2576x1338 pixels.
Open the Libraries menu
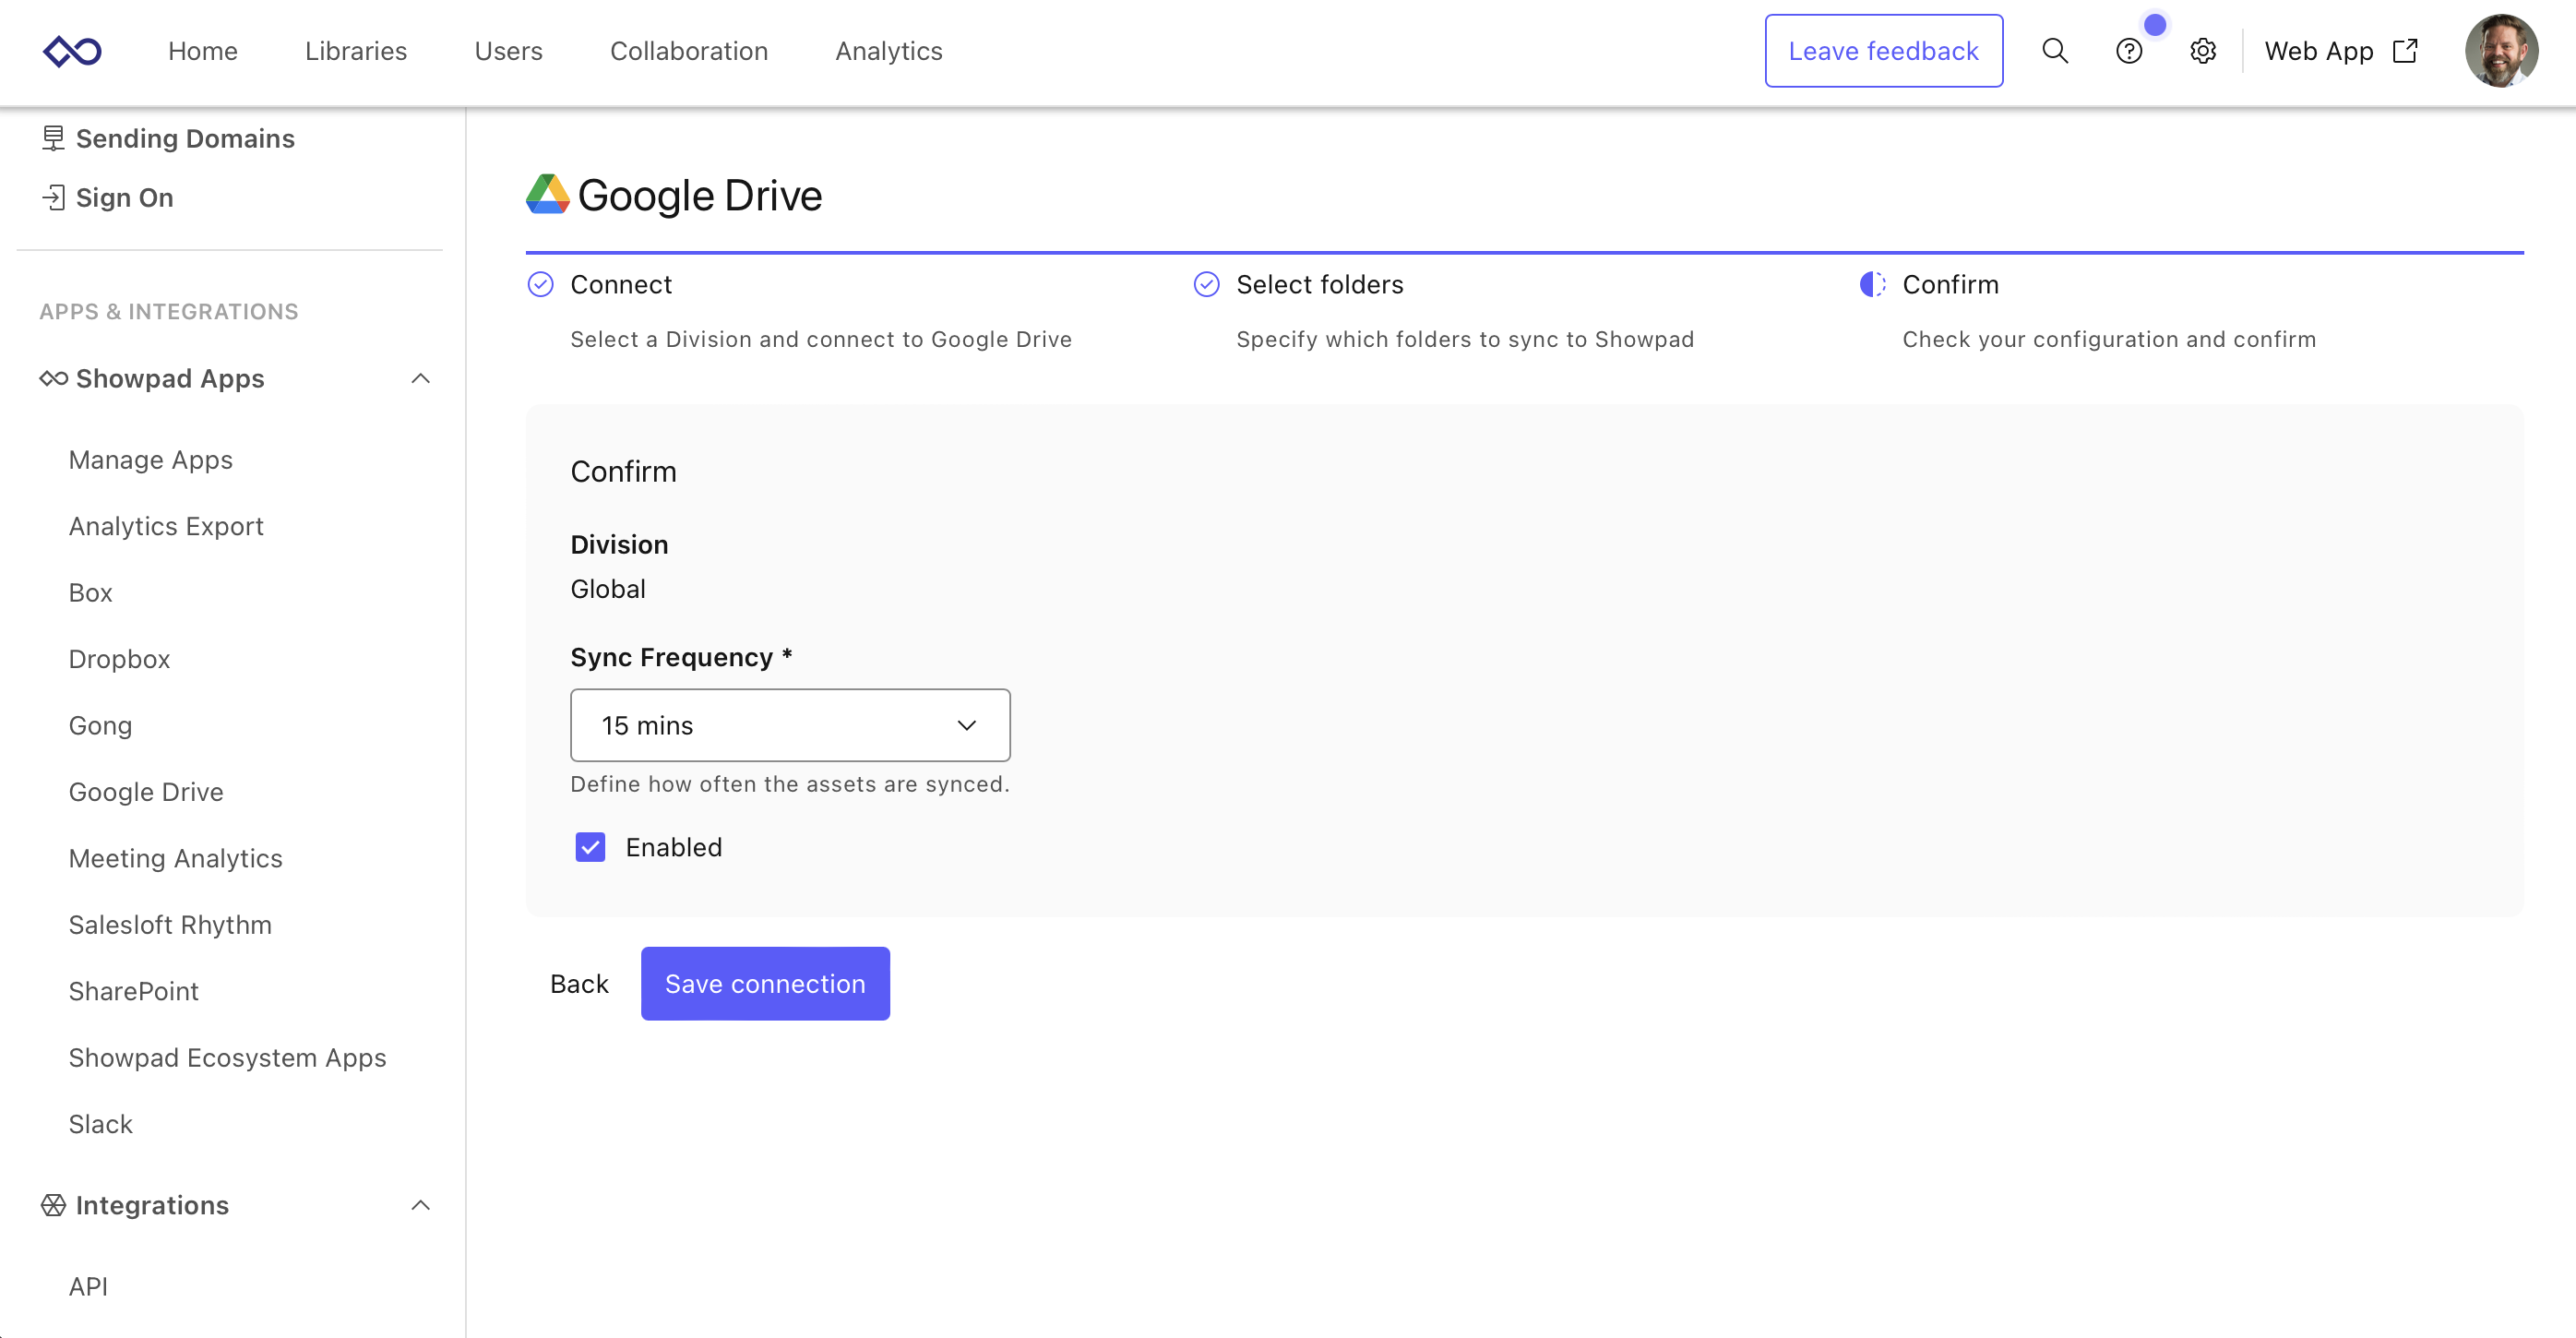point(356,51)
